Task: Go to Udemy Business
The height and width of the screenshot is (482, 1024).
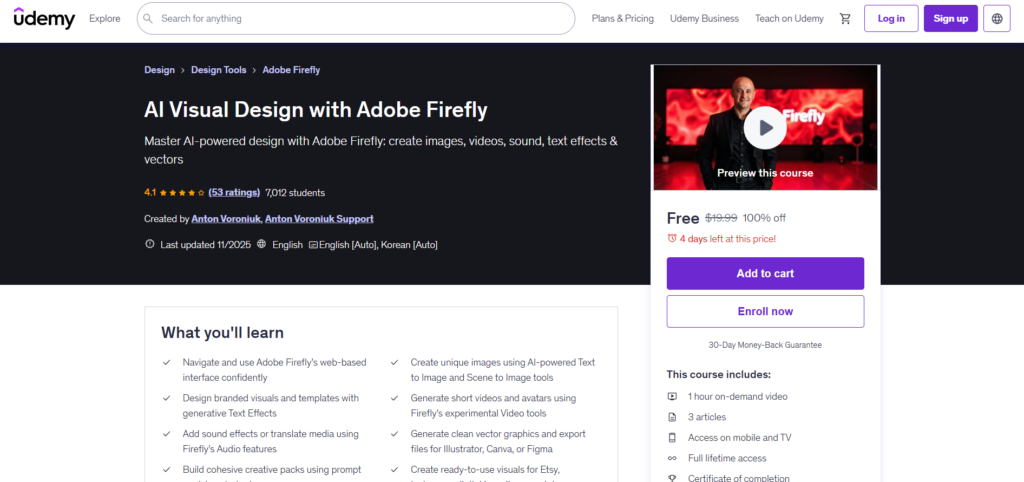Action: pos(704,18)
